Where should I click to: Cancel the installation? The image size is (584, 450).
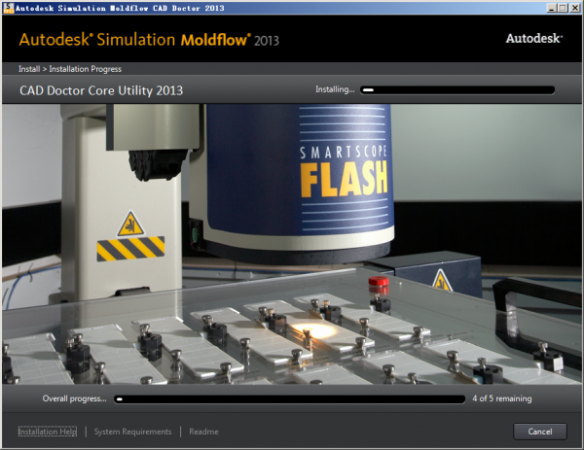tap(540, 431)
